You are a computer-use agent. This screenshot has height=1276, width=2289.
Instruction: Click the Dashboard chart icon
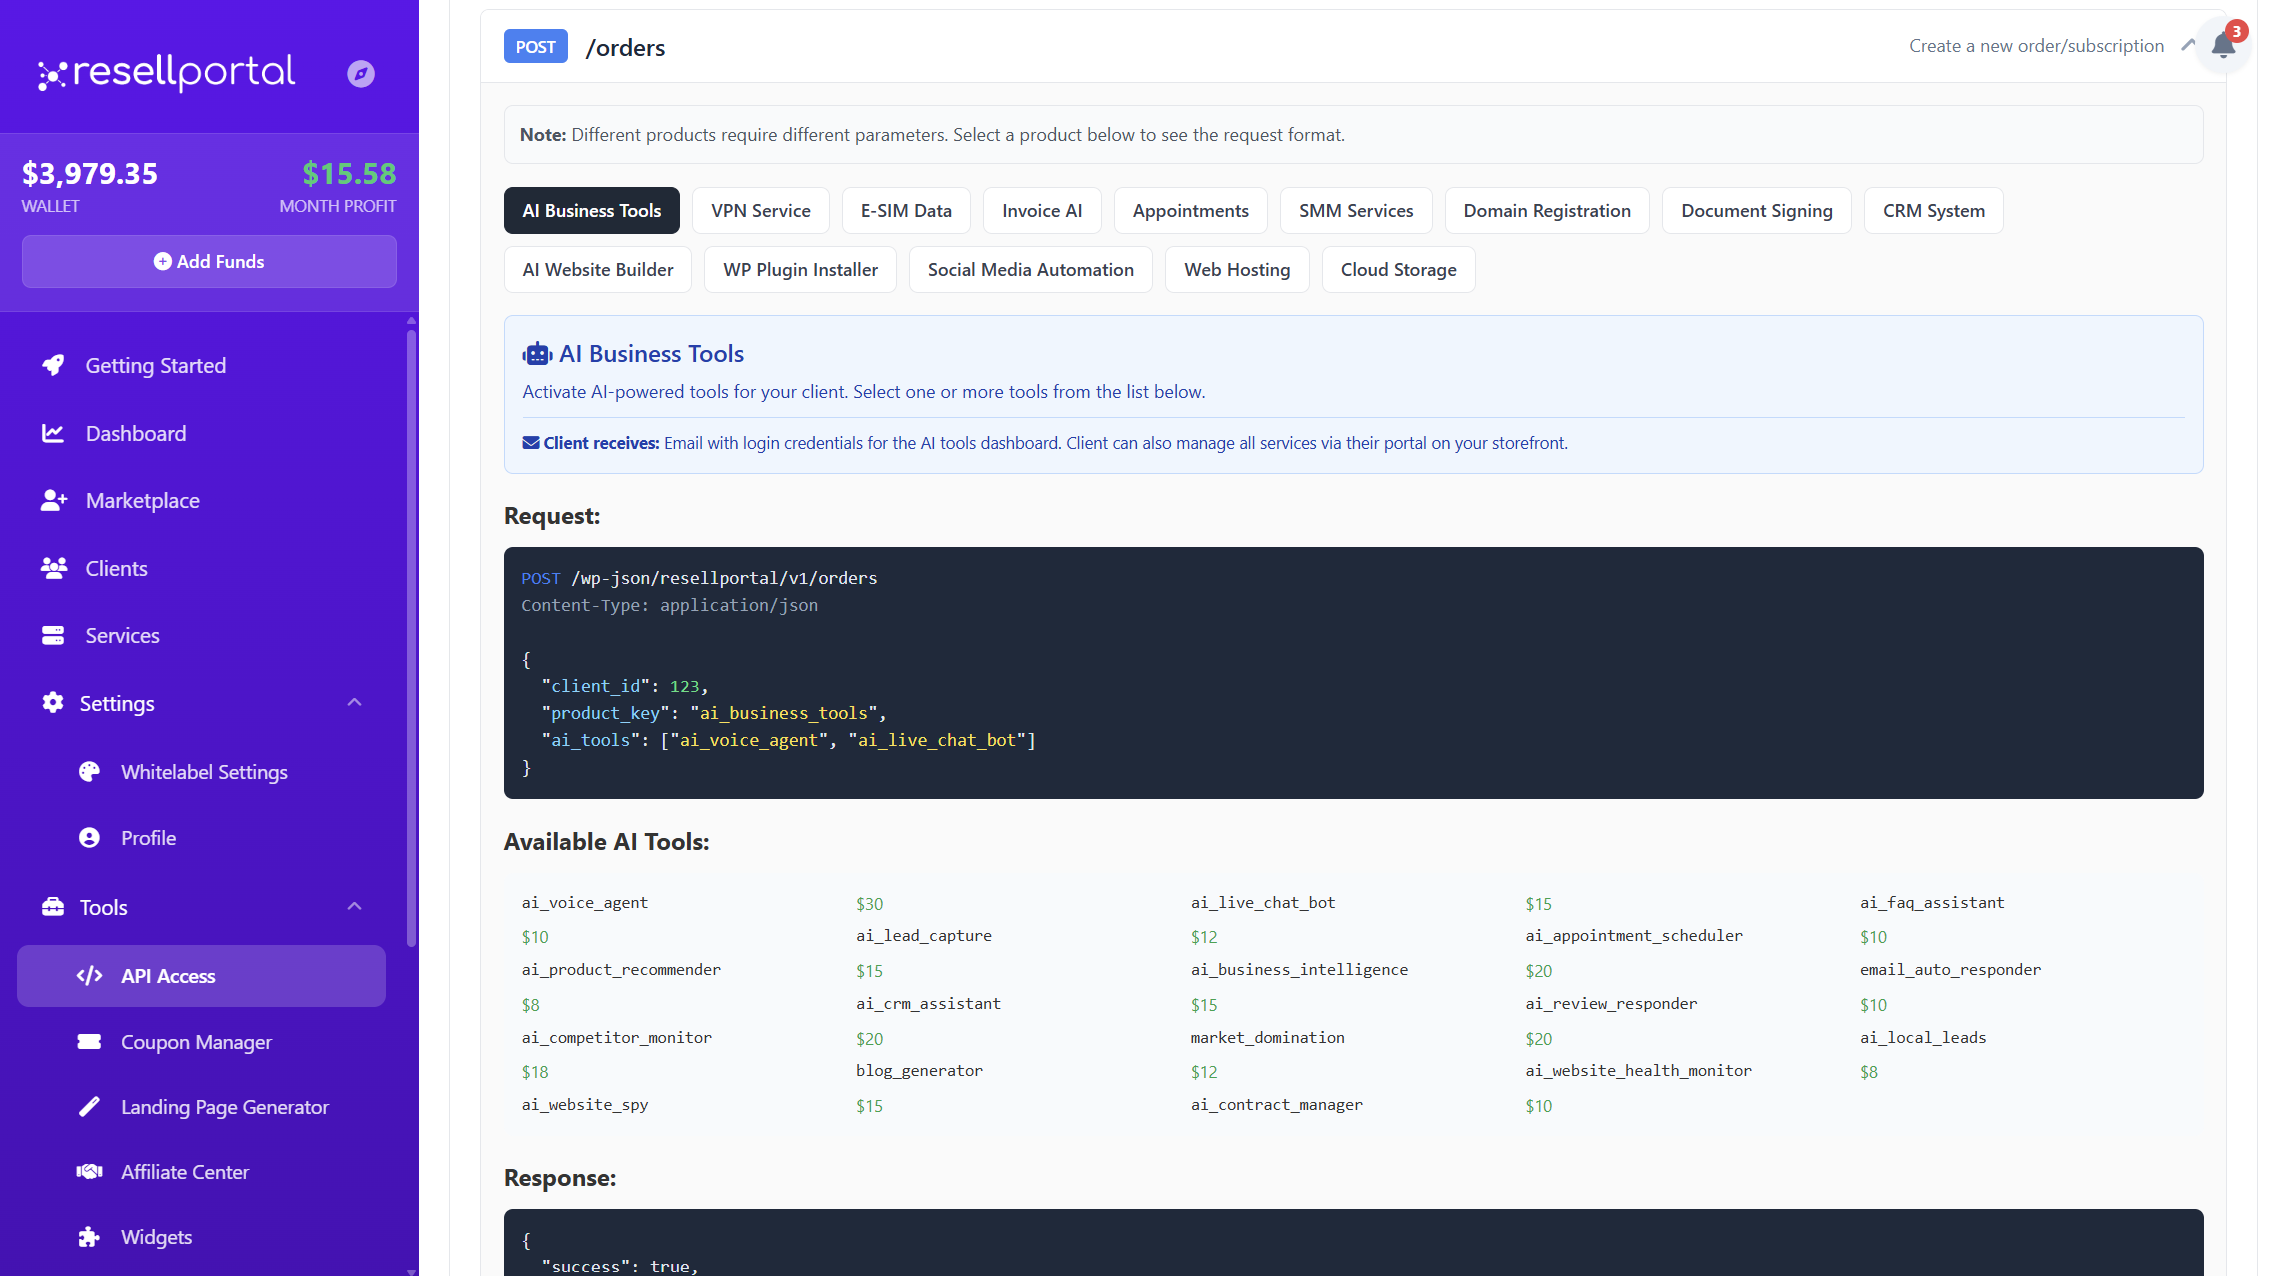pyautogui.click(x=53, y=433)
